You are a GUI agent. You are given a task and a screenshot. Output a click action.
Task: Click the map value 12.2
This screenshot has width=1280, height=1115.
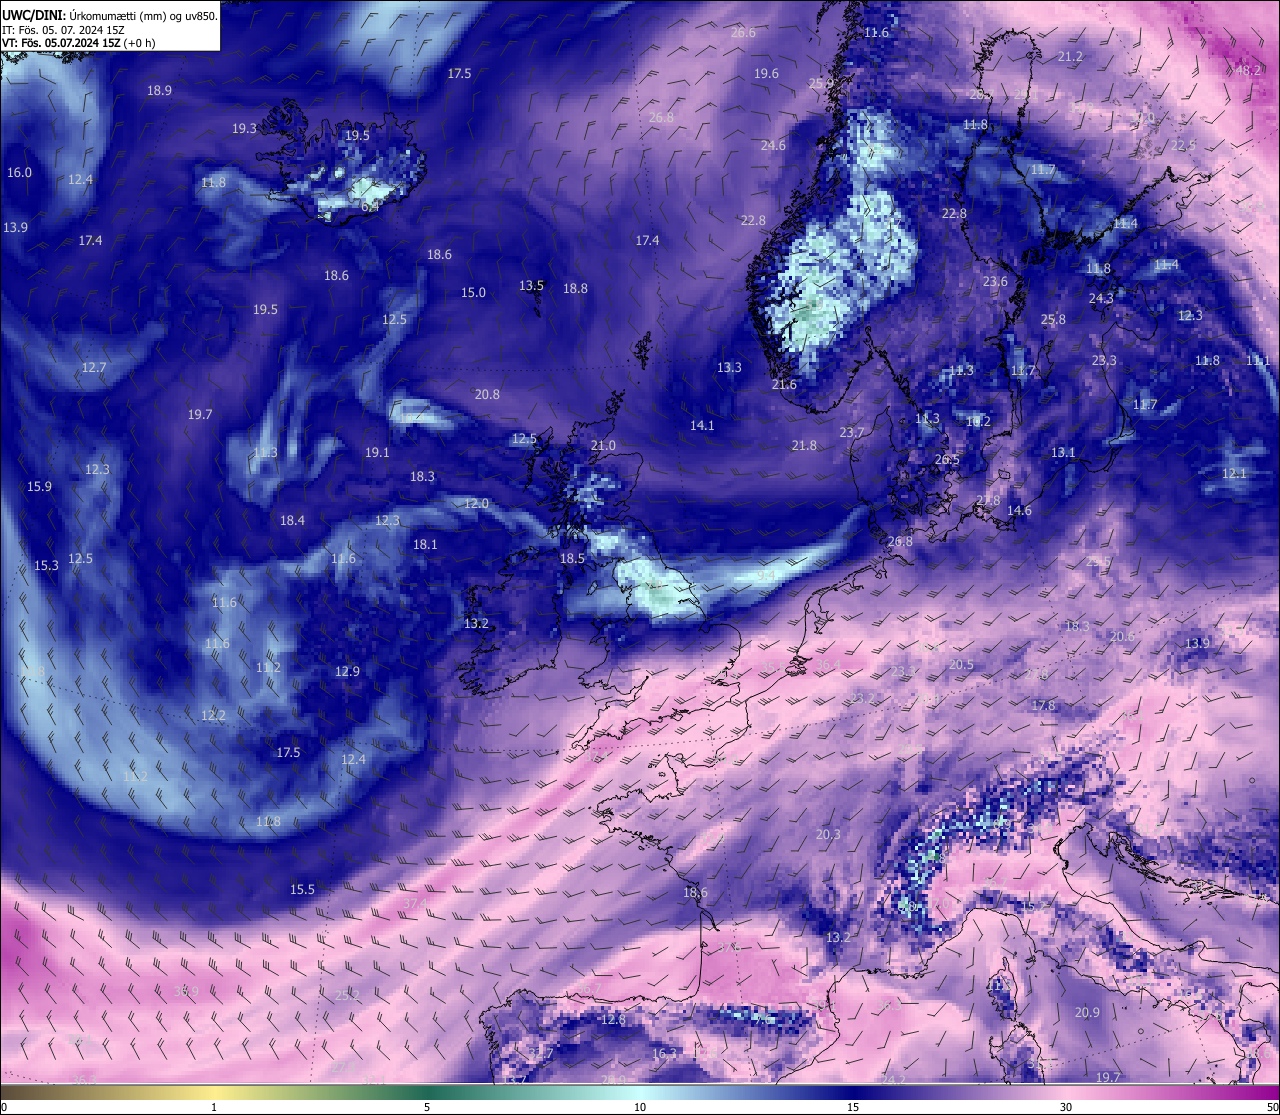(213, 715)
